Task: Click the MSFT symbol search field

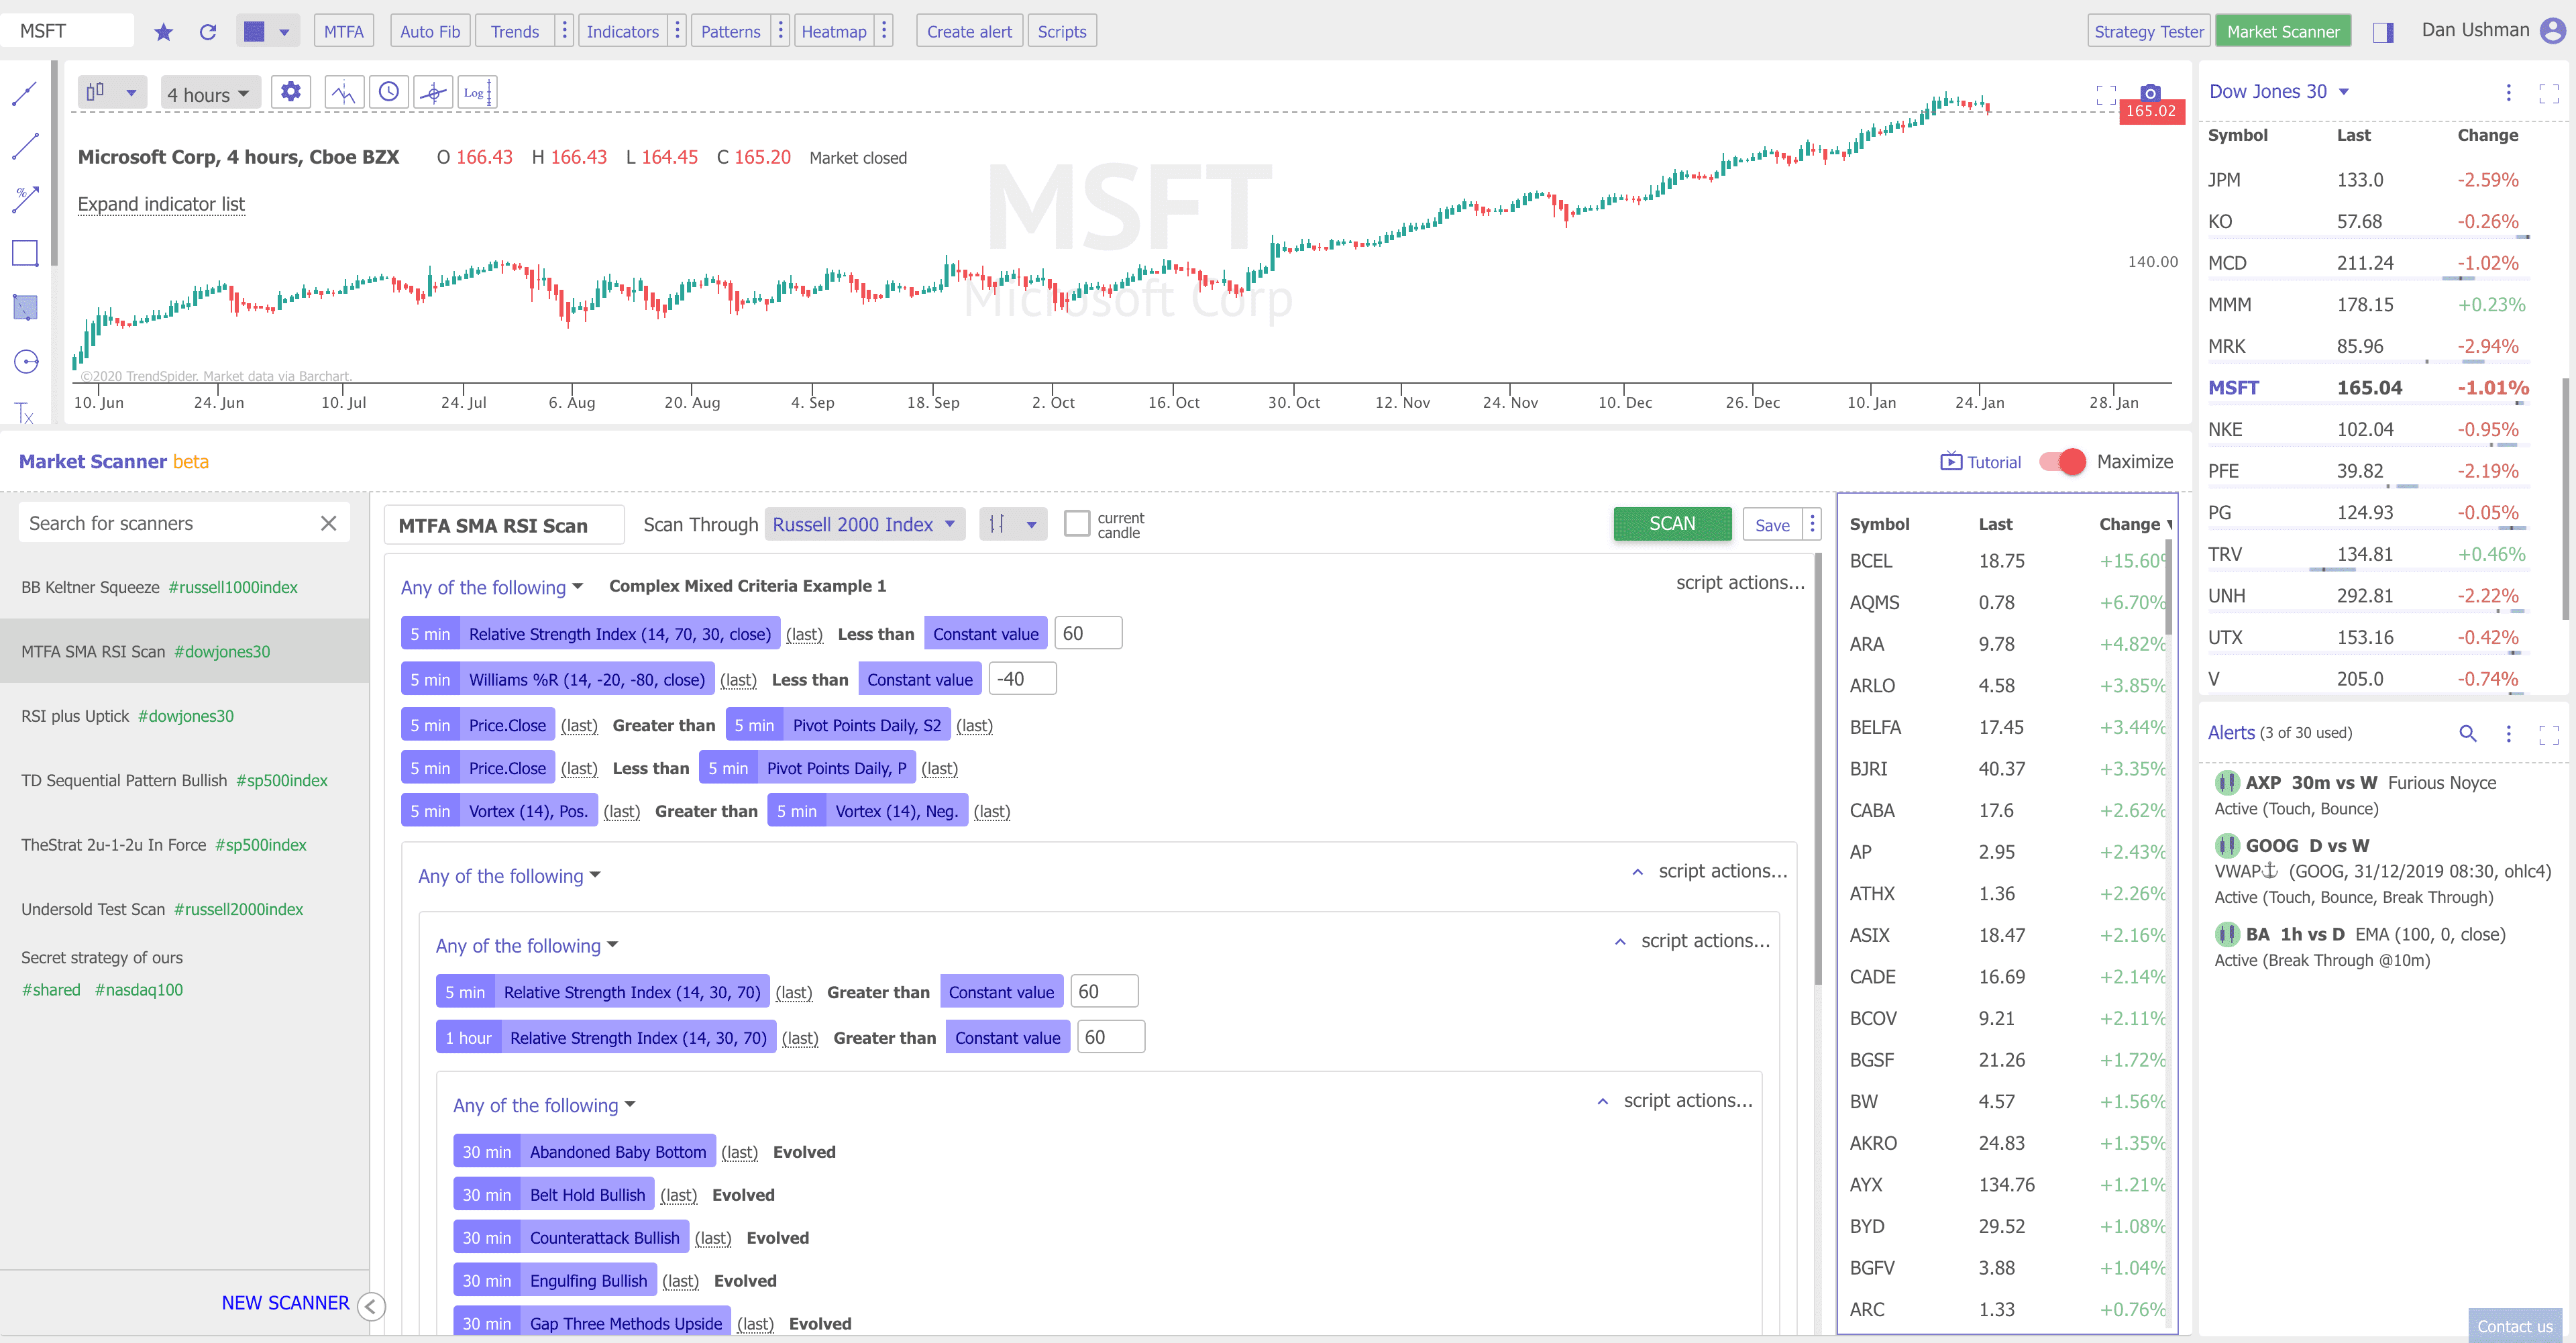Action: (67, 30)
